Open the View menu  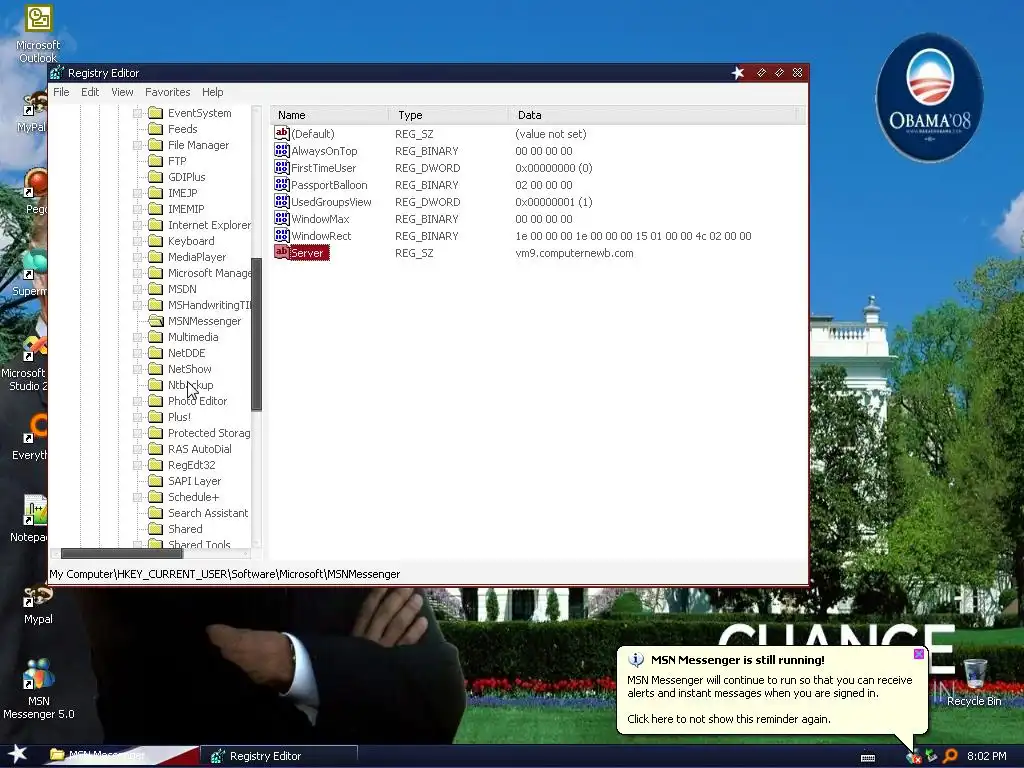(x=122, y=92)
